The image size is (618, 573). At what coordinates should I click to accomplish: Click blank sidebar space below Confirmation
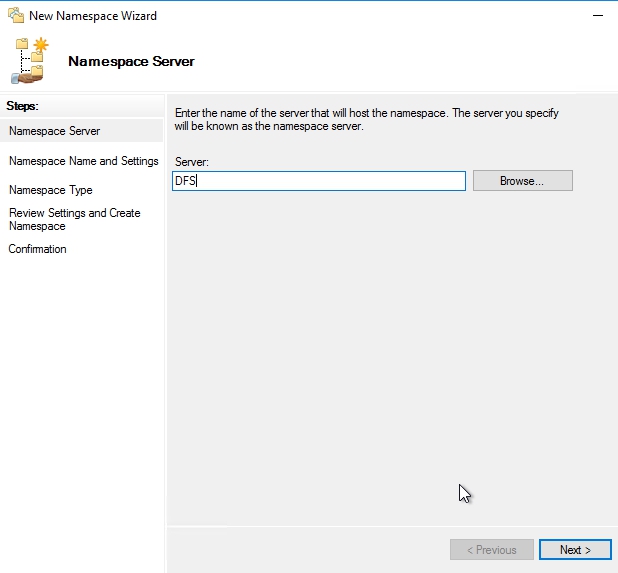tap(80, 400)
